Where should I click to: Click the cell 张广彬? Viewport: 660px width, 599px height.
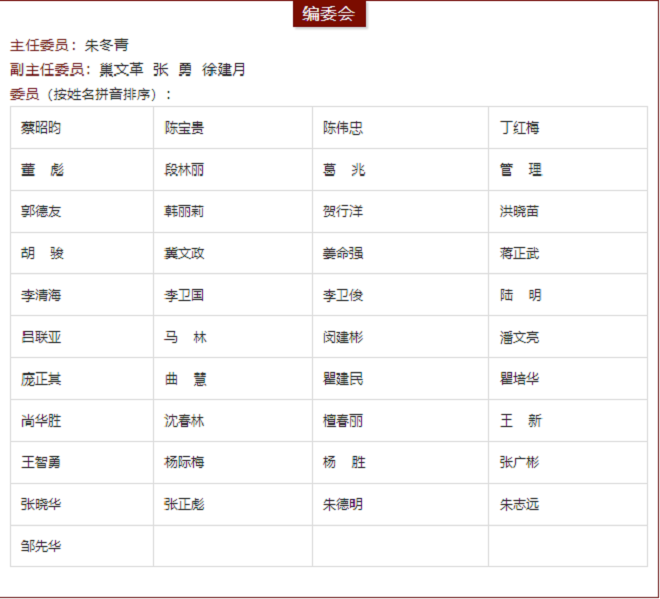click(x=568, y=462)
